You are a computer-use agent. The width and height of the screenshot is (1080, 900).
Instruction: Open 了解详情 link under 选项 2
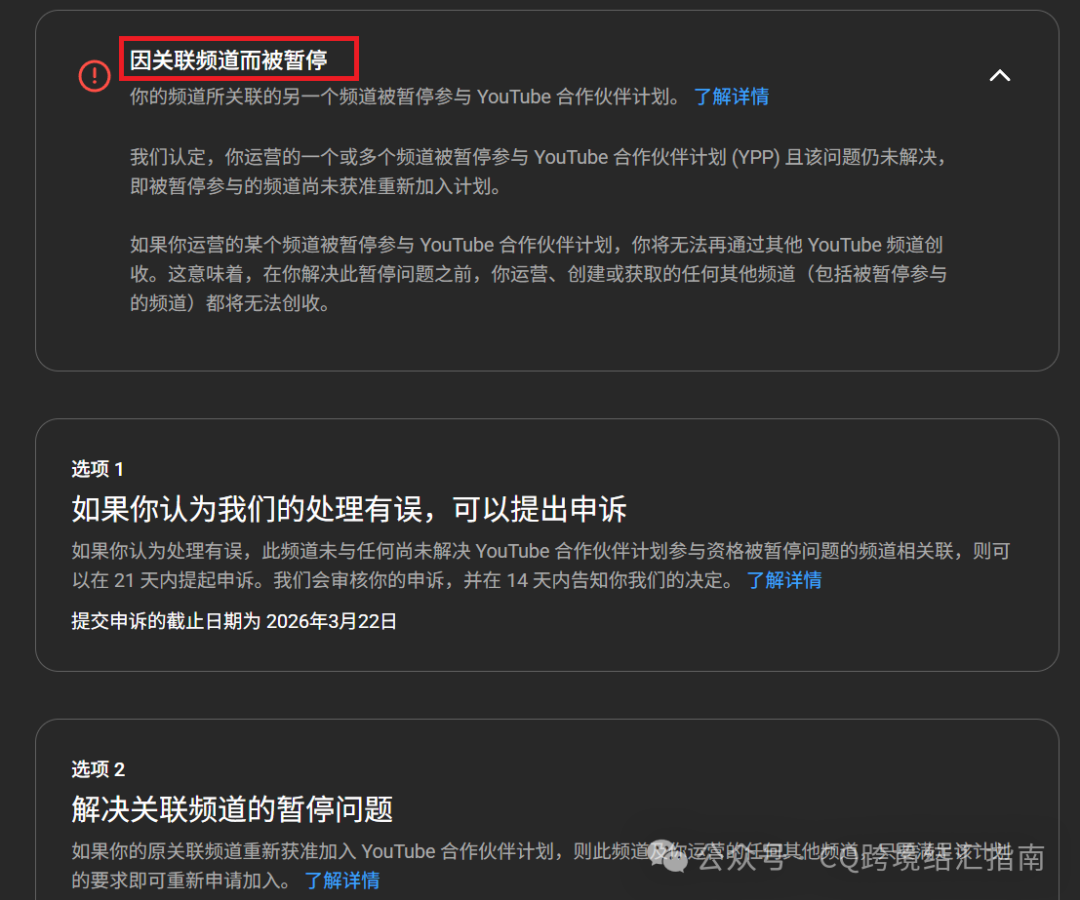click(342, 881)
